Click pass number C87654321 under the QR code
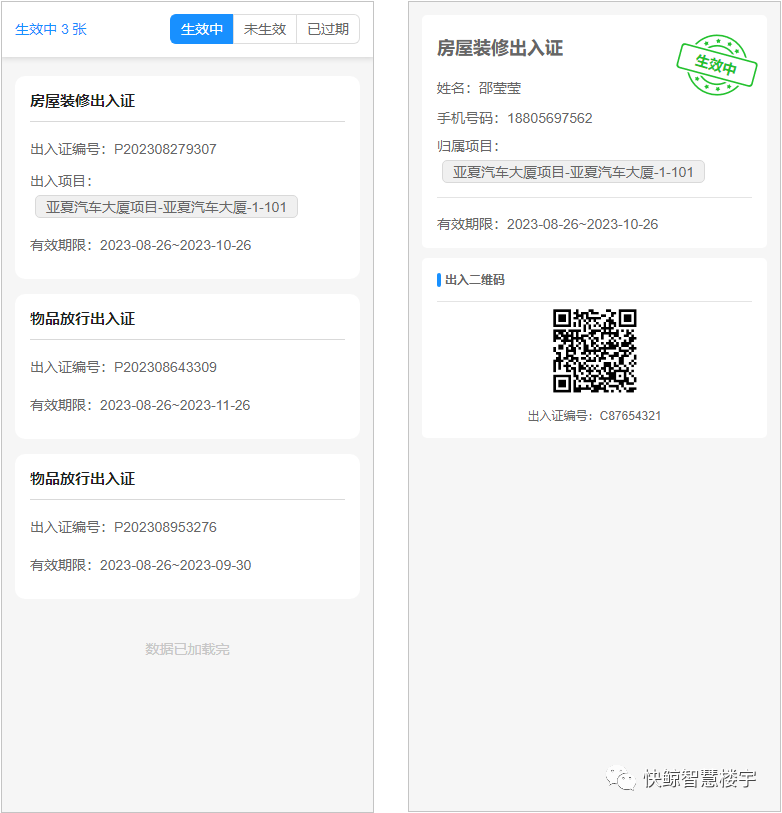 pos(630,416)
